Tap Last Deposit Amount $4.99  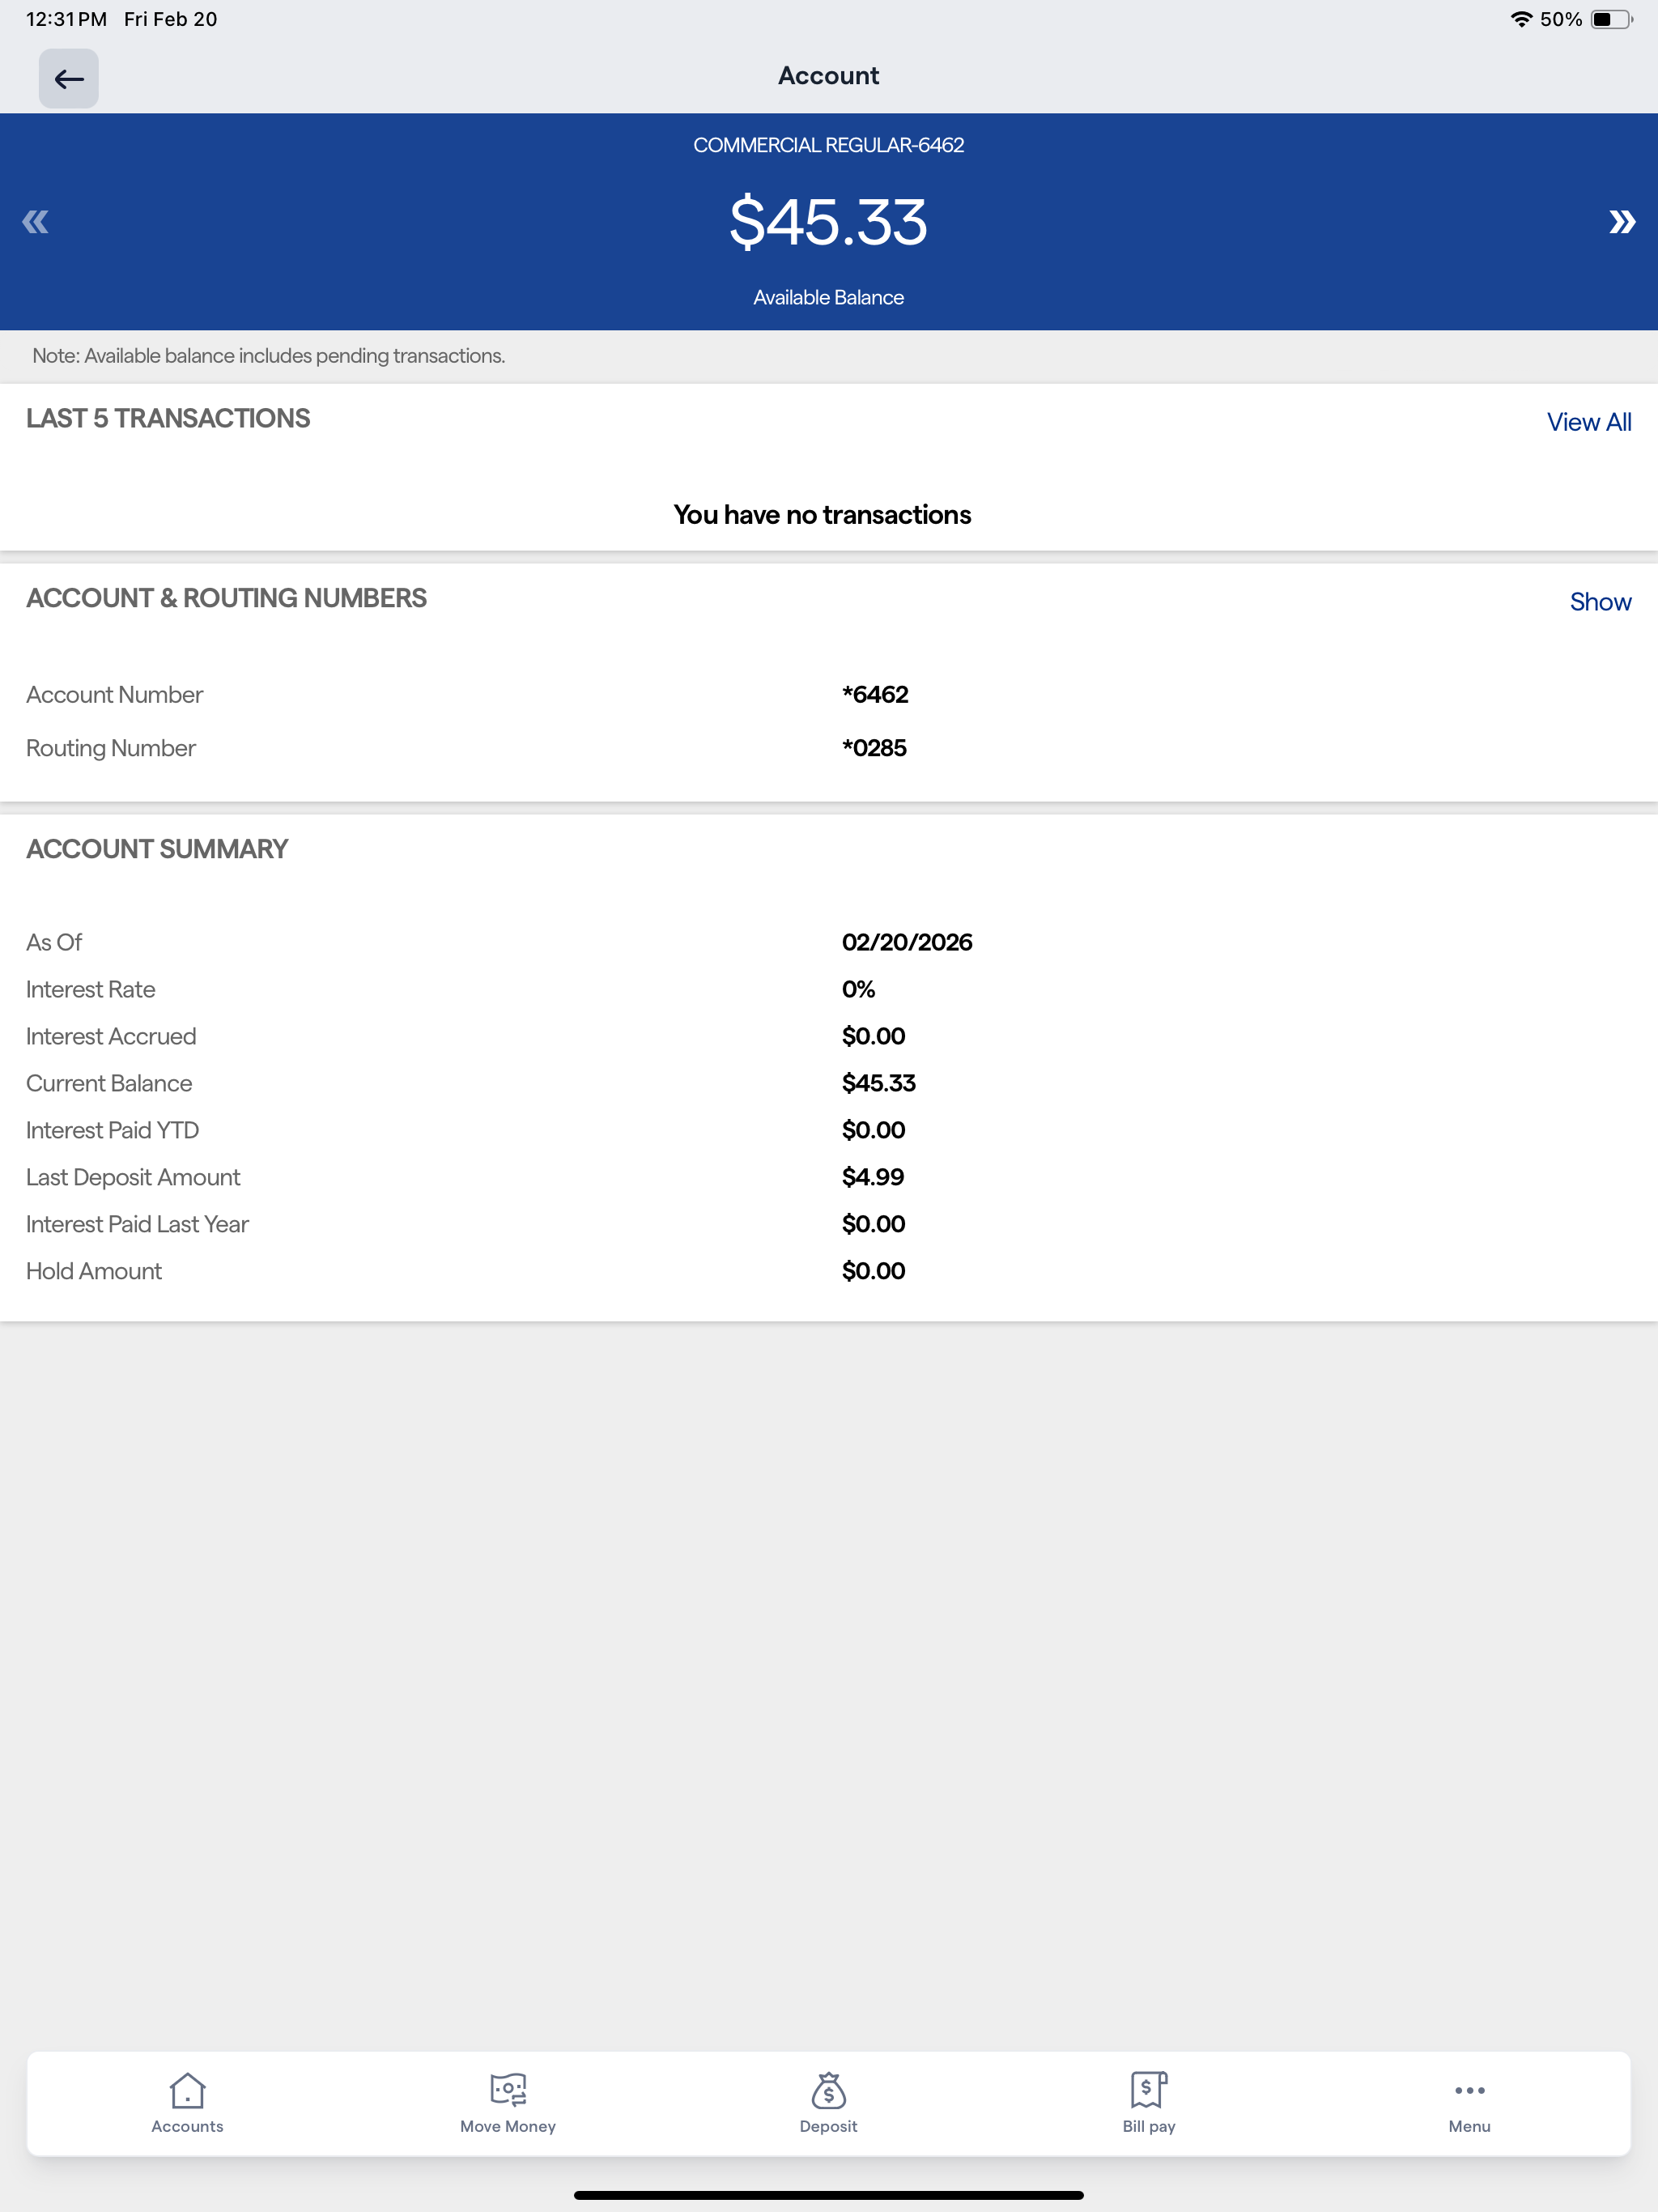[872, 1177]
